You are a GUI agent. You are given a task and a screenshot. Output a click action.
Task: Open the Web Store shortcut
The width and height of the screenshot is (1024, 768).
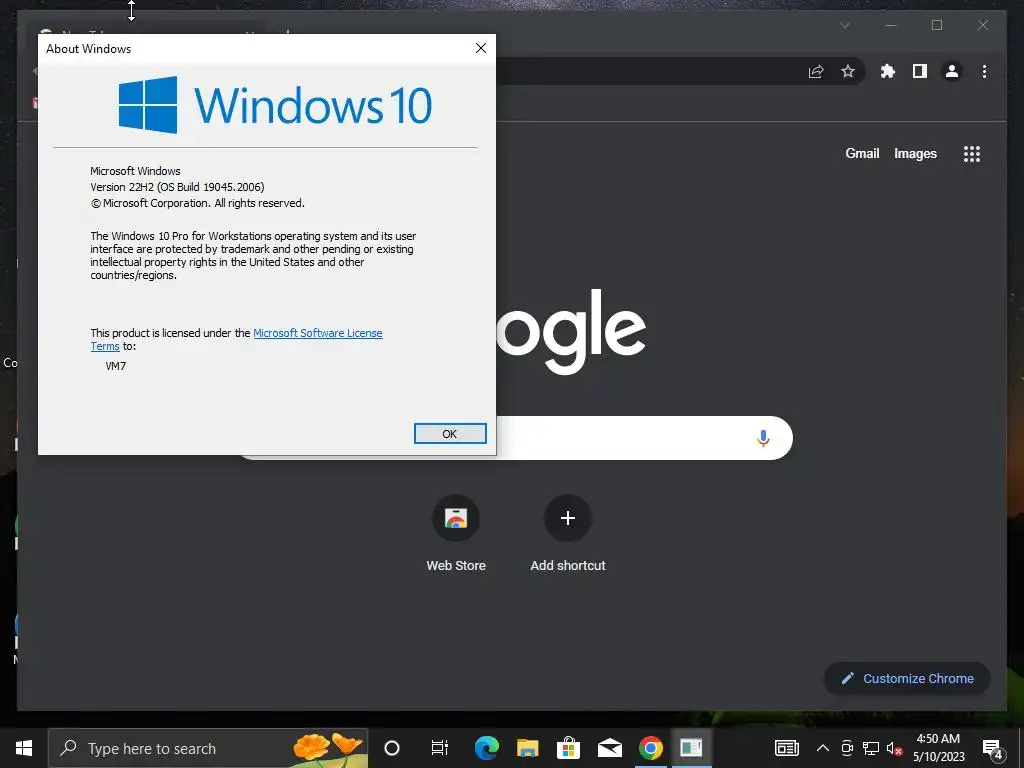456,534
